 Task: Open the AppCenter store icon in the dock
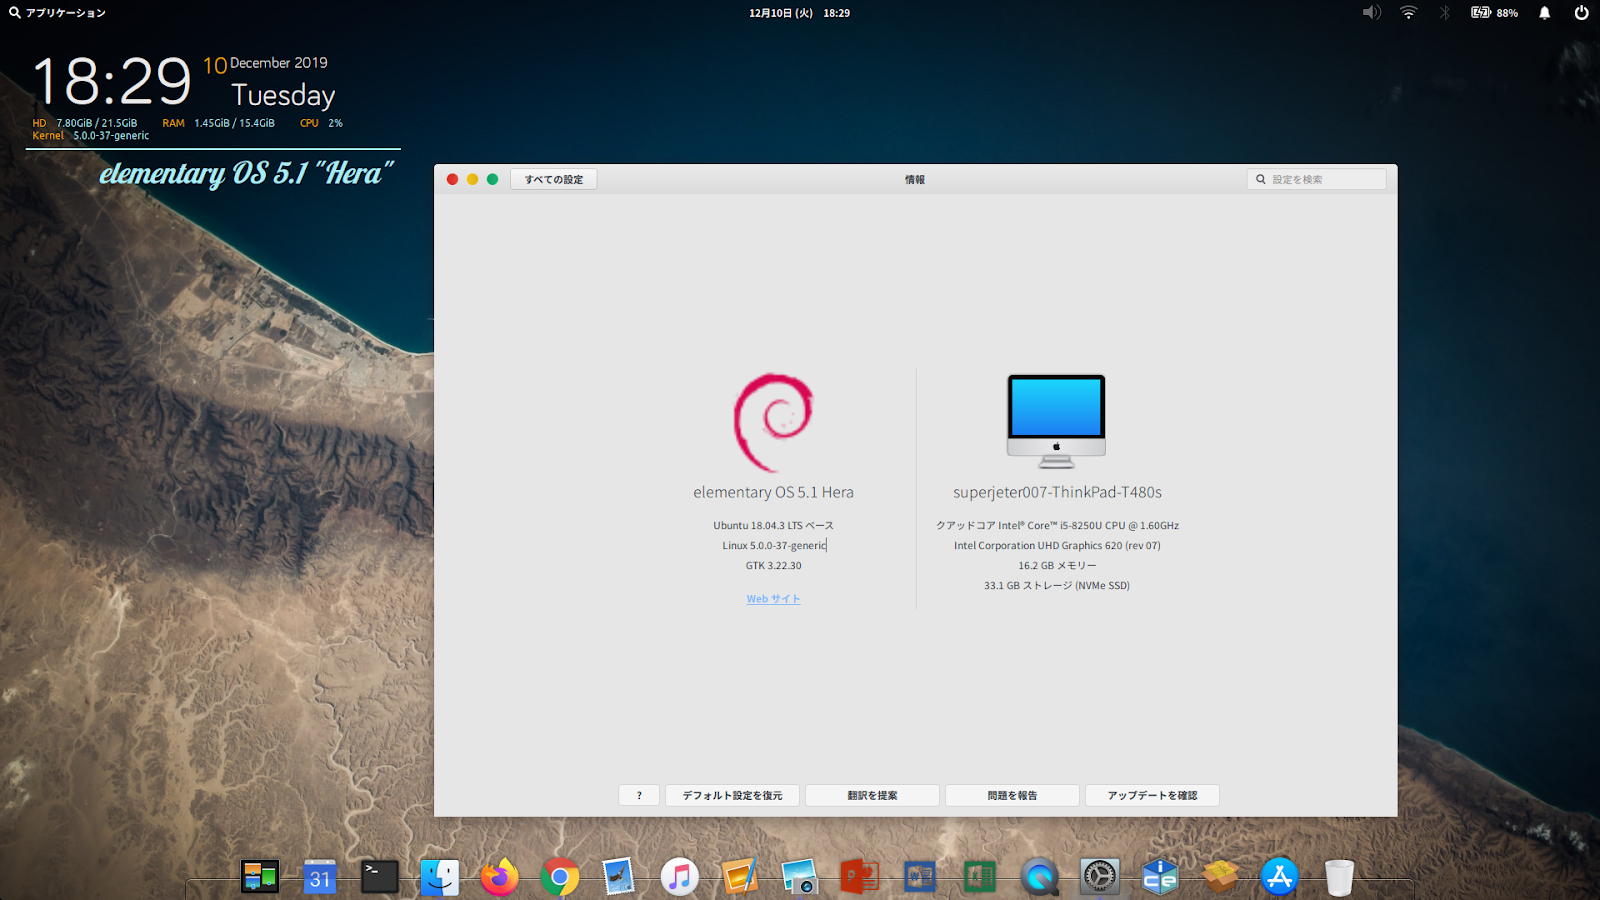pyautogui.click(x=1280, y=877)
